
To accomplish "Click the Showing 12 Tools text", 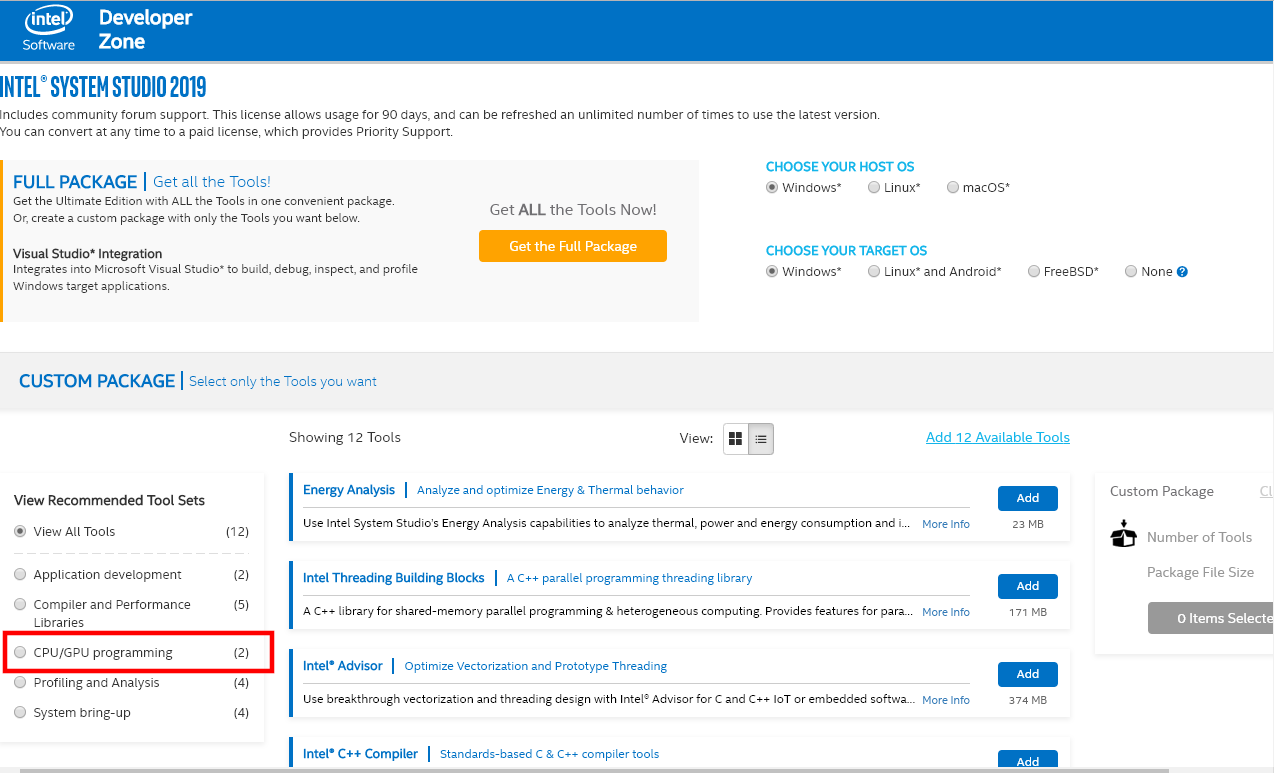I will [345, 437].
